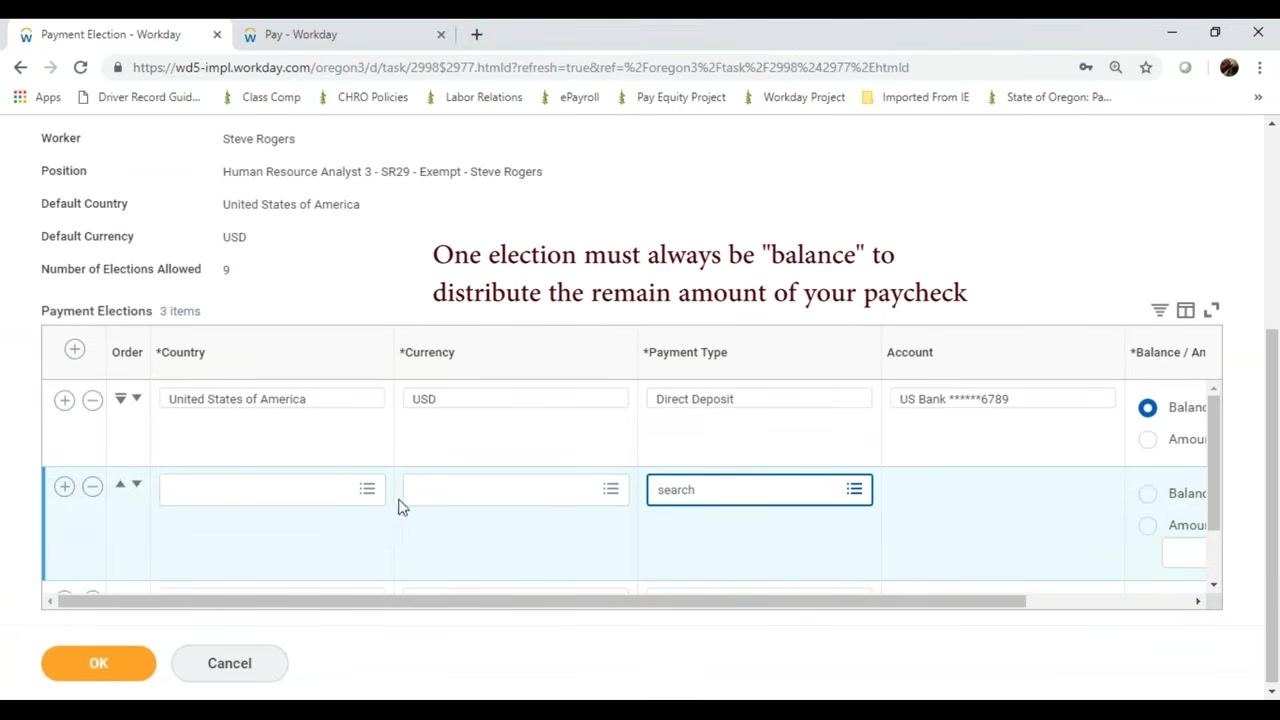The width and height of the screenshot is (1280, 720).
Task: Click the plus icon on the blank highlighted row
Action: [64, 487]
